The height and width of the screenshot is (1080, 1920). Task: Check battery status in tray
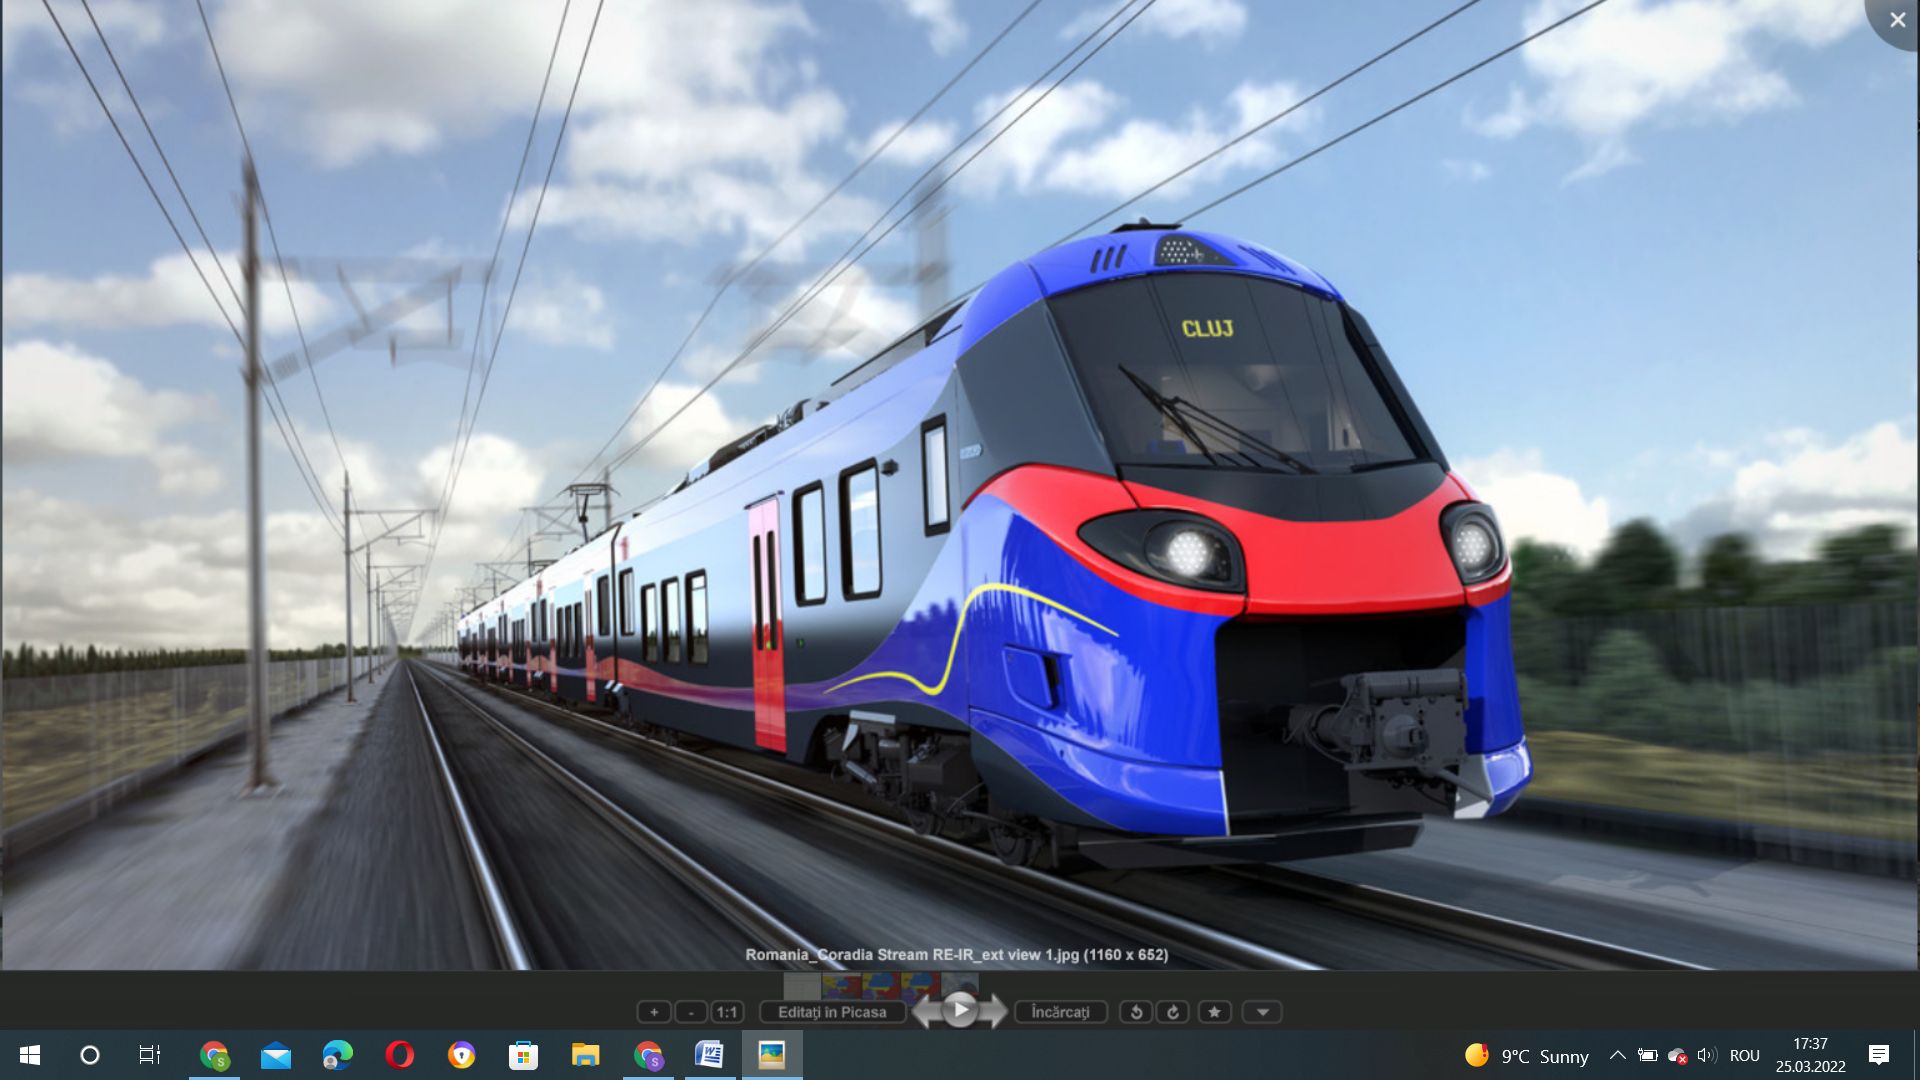(1648, 1055)
